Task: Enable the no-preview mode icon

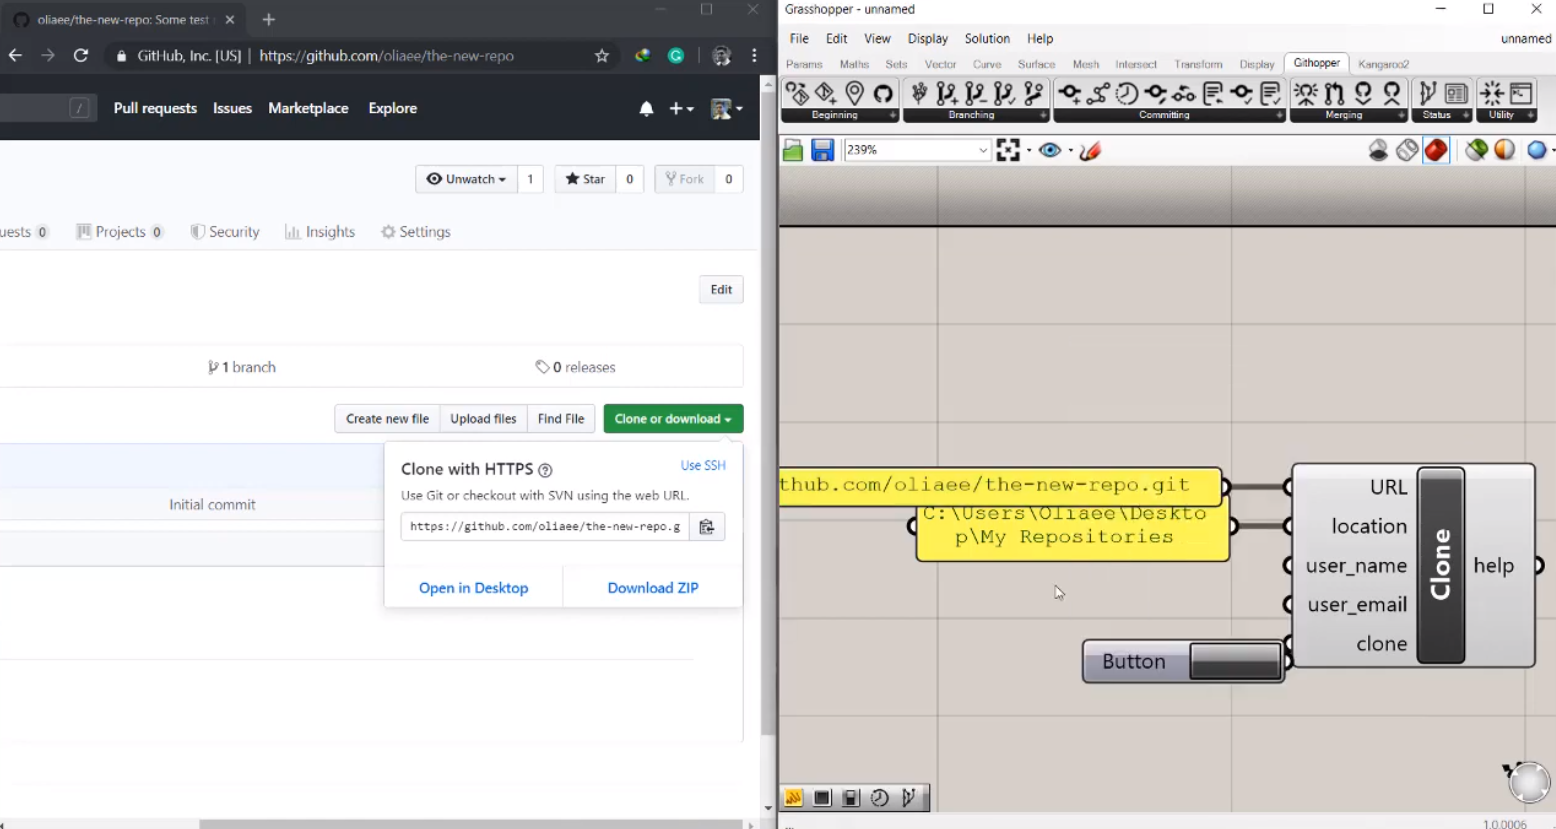Action: click(1378, 150)
